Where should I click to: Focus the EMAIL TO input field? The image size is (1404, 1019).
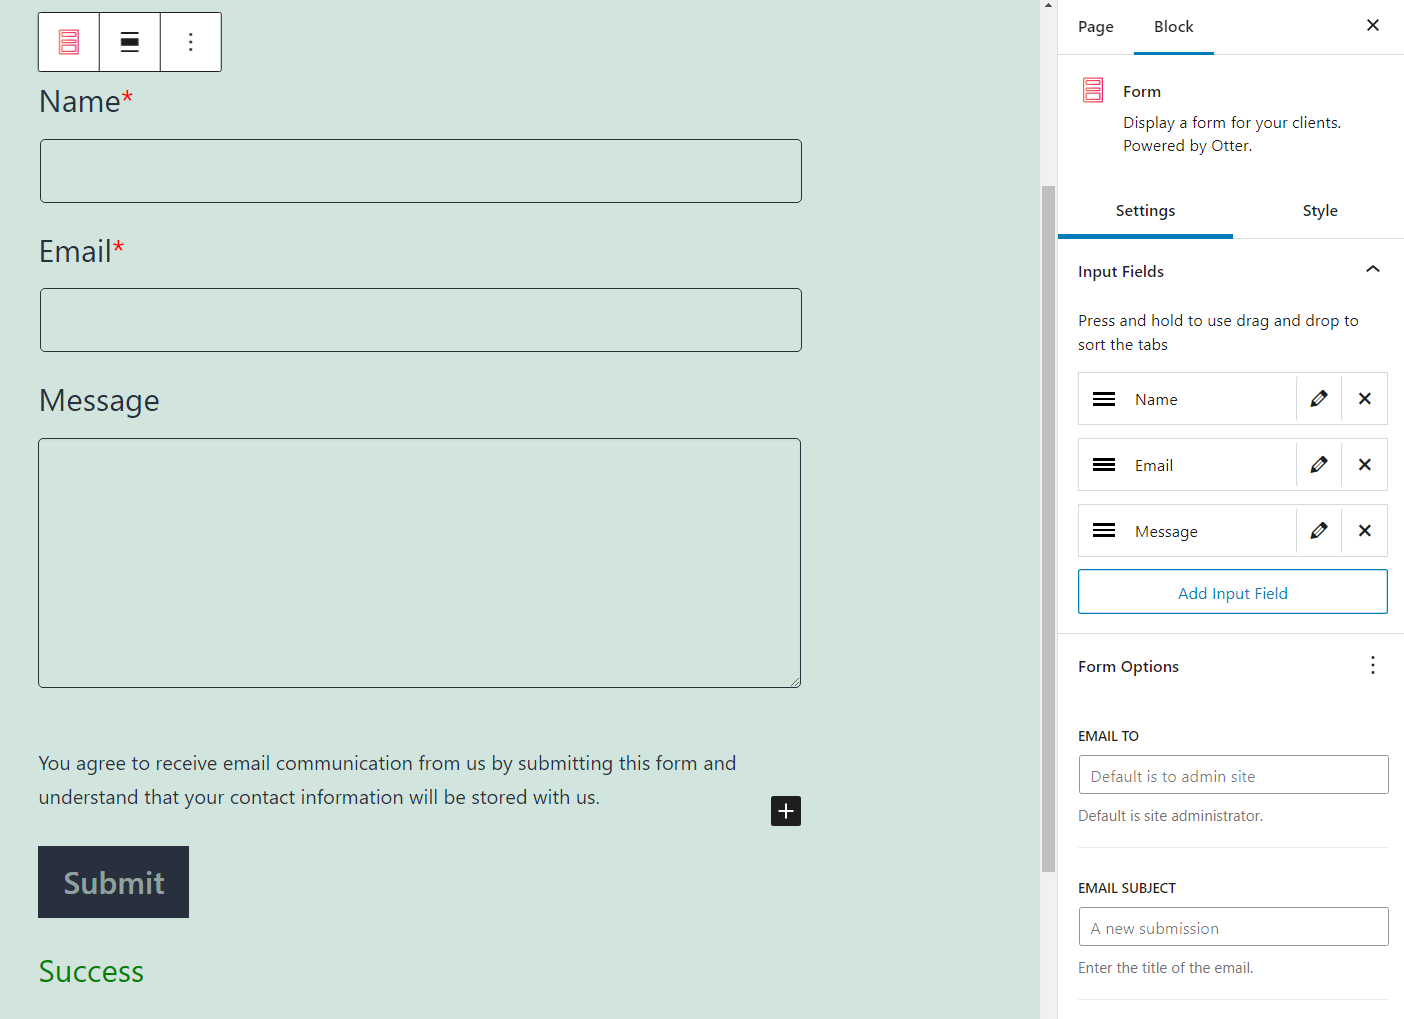[x=1232, y=774]
